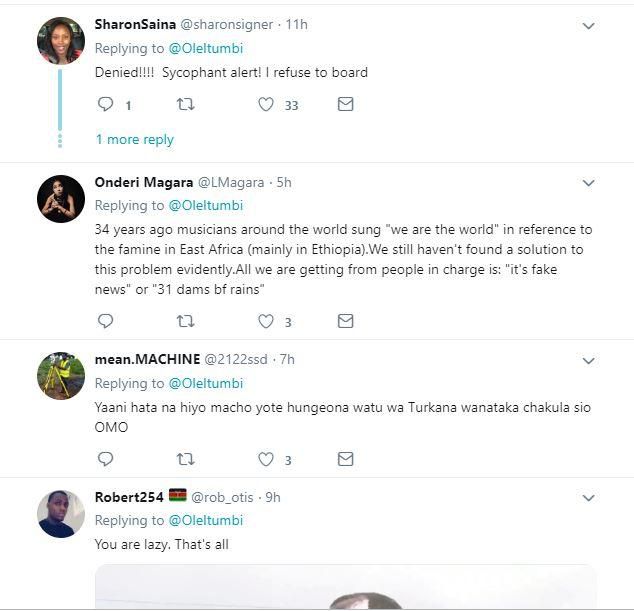This screenshot has width=634, height=611.
Task: Open more options on SharonSaina's tweet
Action: tap(588, 26)
